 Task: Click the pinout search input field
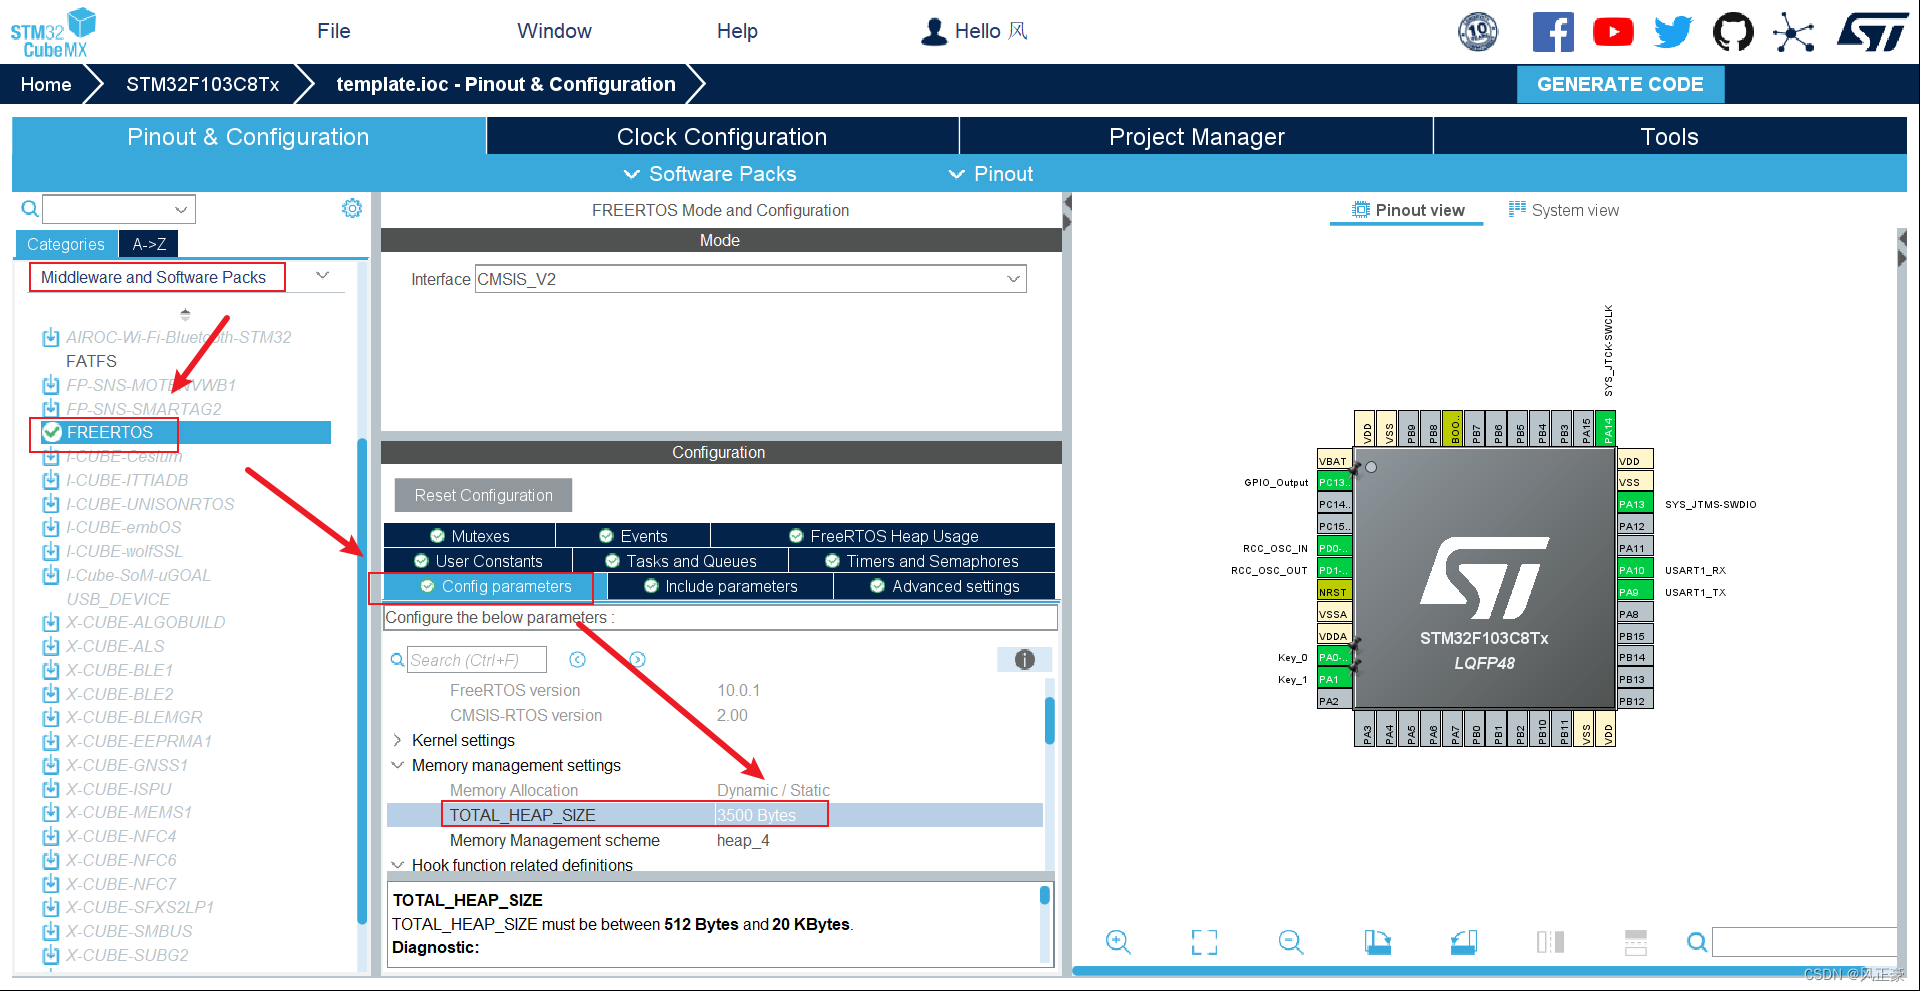1804,942
